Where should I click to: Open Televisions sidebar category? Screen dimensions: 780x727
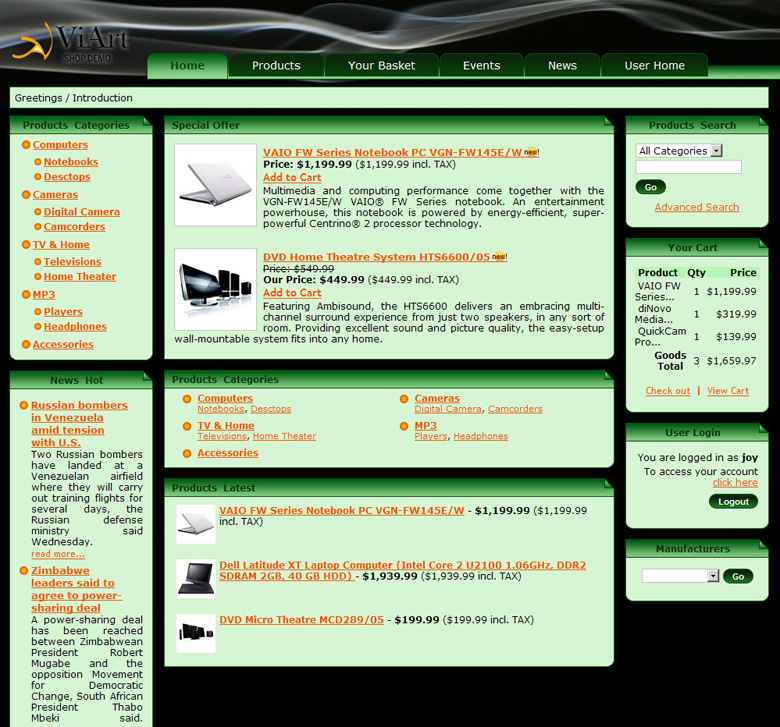pyautogui.click(x=73, y=261)
